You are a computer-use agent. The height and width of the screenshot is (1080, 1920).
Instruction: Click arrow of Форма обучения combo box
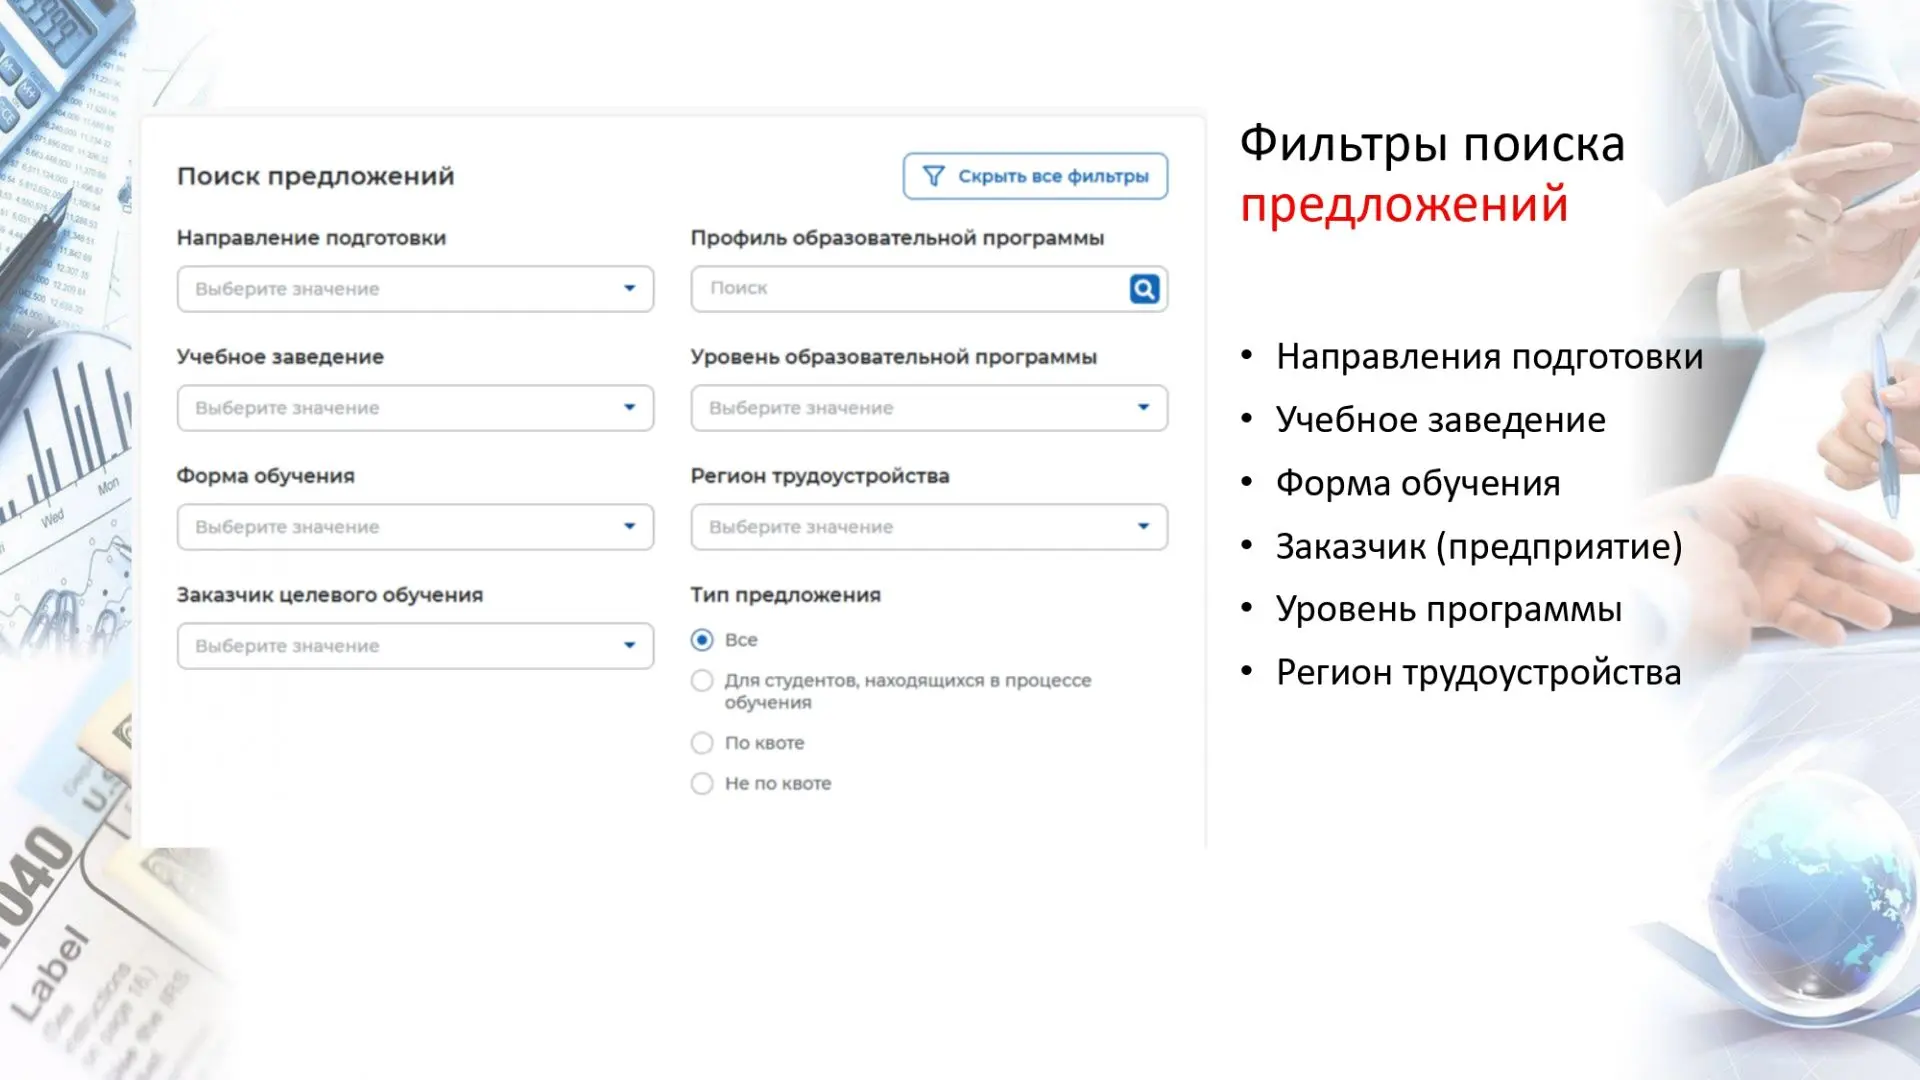[x=629, y=527]
